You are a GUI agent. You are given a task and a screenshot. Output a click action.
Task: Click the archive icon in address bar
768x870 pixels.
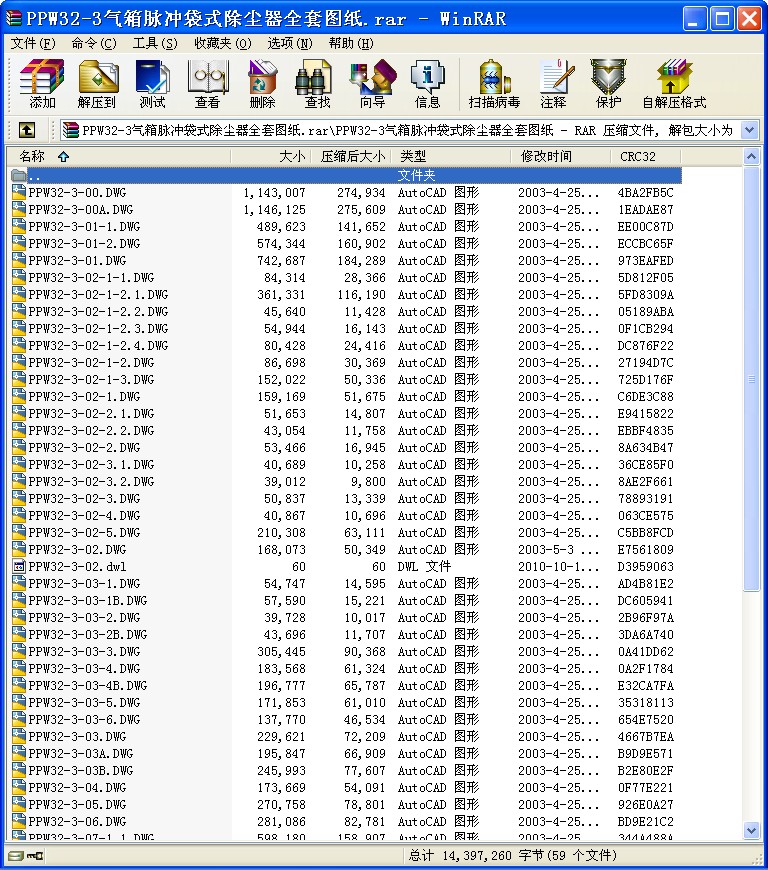[x=70, y=130]
